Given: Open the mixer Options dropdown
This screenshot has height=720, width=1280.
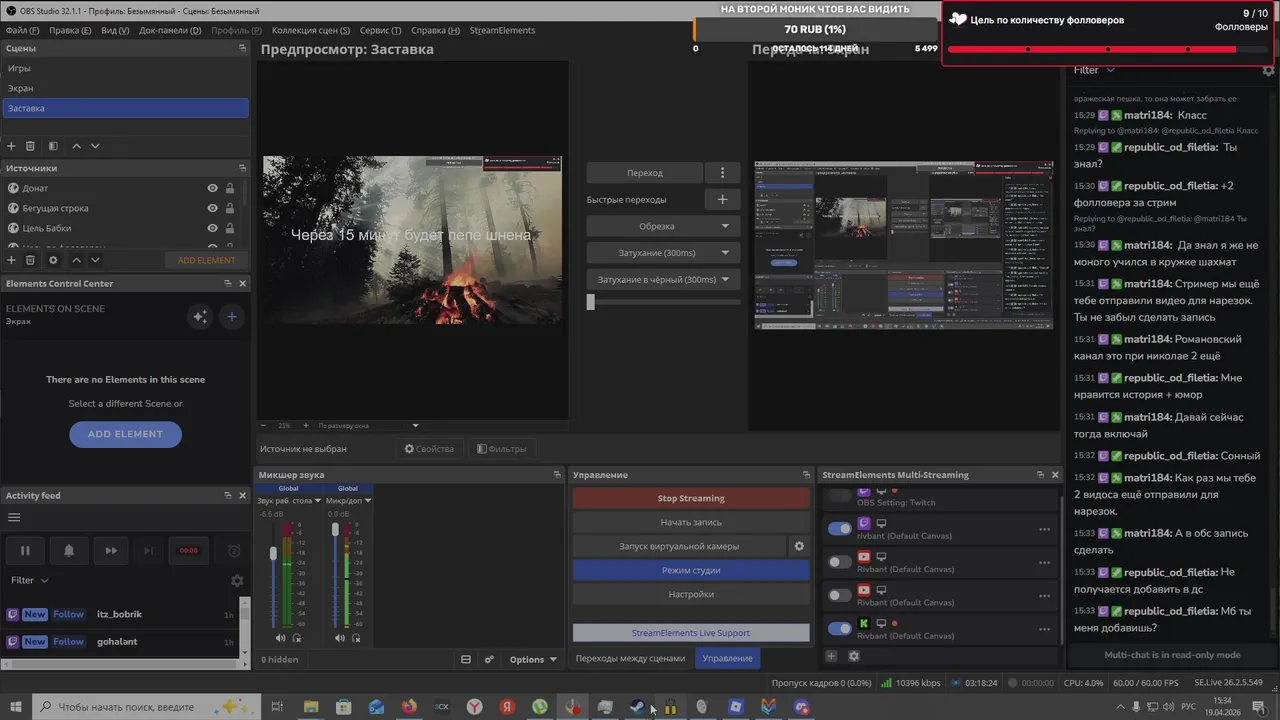Looking at the screenshot, I should (533, 659).
